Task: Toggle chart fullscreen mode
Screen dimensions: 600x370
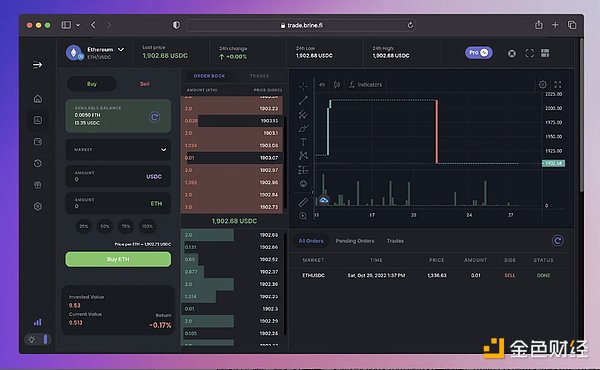Action: (x=558, y=85)
